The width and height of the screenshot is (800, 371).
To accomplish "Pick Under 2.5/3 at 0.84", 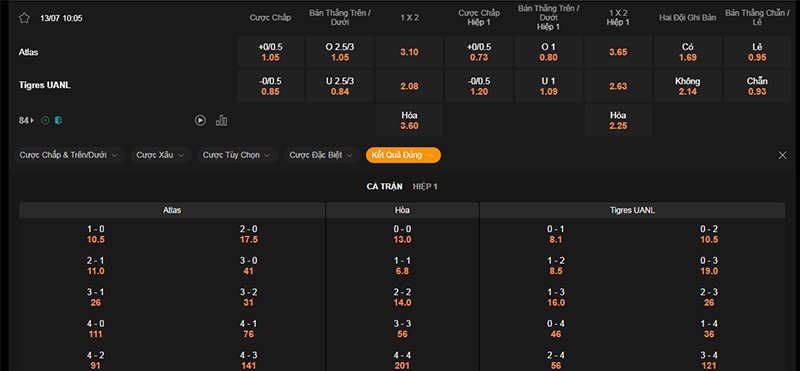I will pyautogui.click(x=340, y=86).
